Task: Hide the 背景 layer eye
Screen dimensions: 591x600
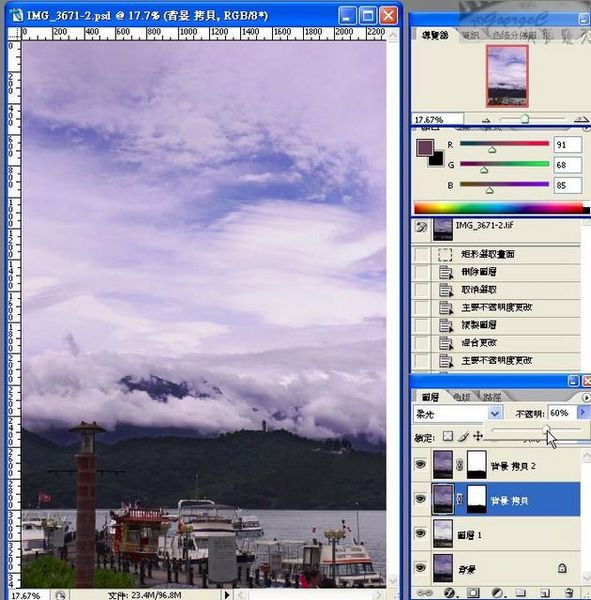Action: [421, 568]
